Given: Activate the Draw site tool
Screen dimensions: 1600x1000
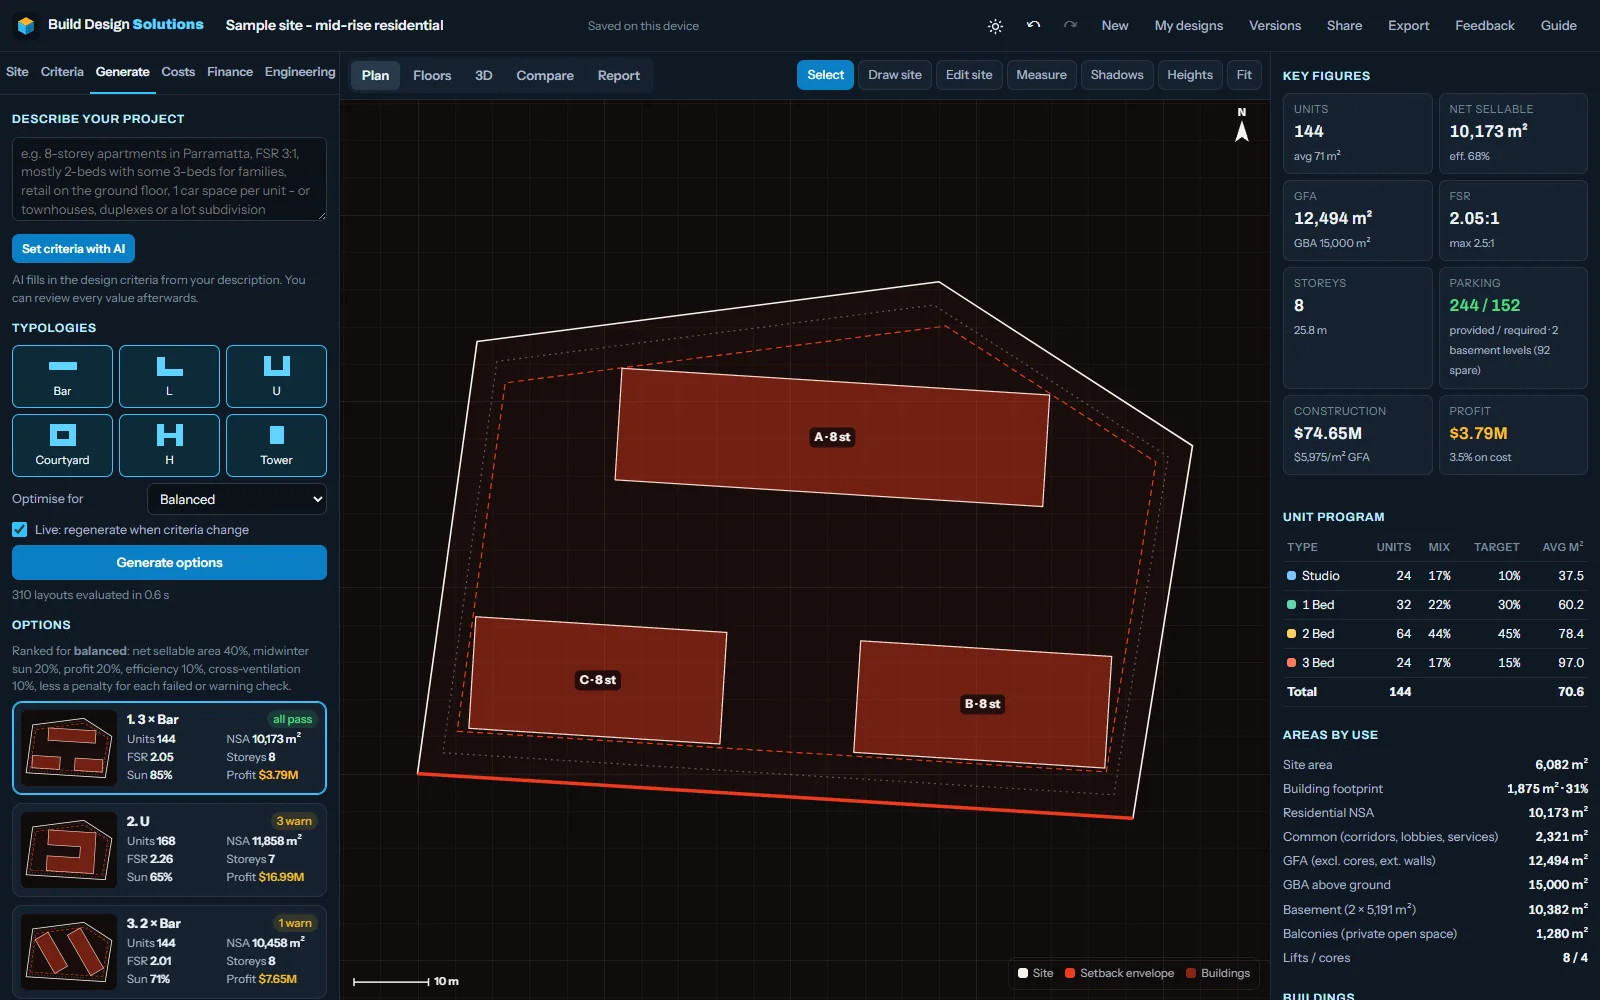Looking at the screenshot, I should point(895,75).
